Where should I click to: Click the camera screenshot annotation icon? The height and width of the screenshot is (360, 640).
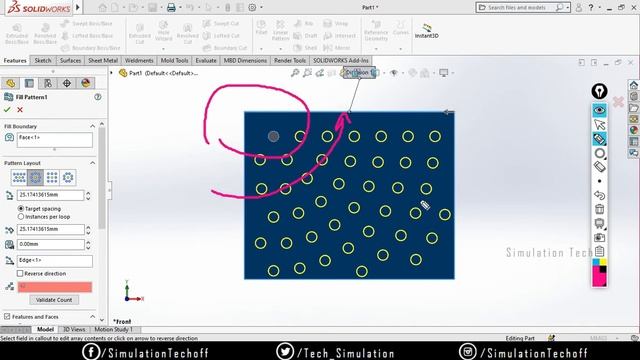pos(599,237)
